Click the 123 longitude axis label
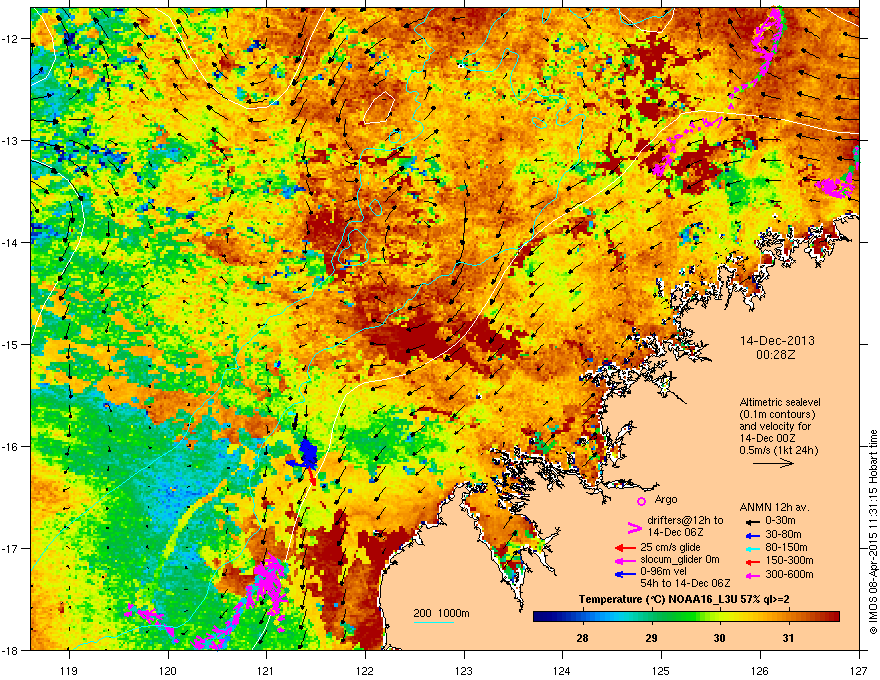This screenshot has height=680, width=880. [x=464, y=670]
